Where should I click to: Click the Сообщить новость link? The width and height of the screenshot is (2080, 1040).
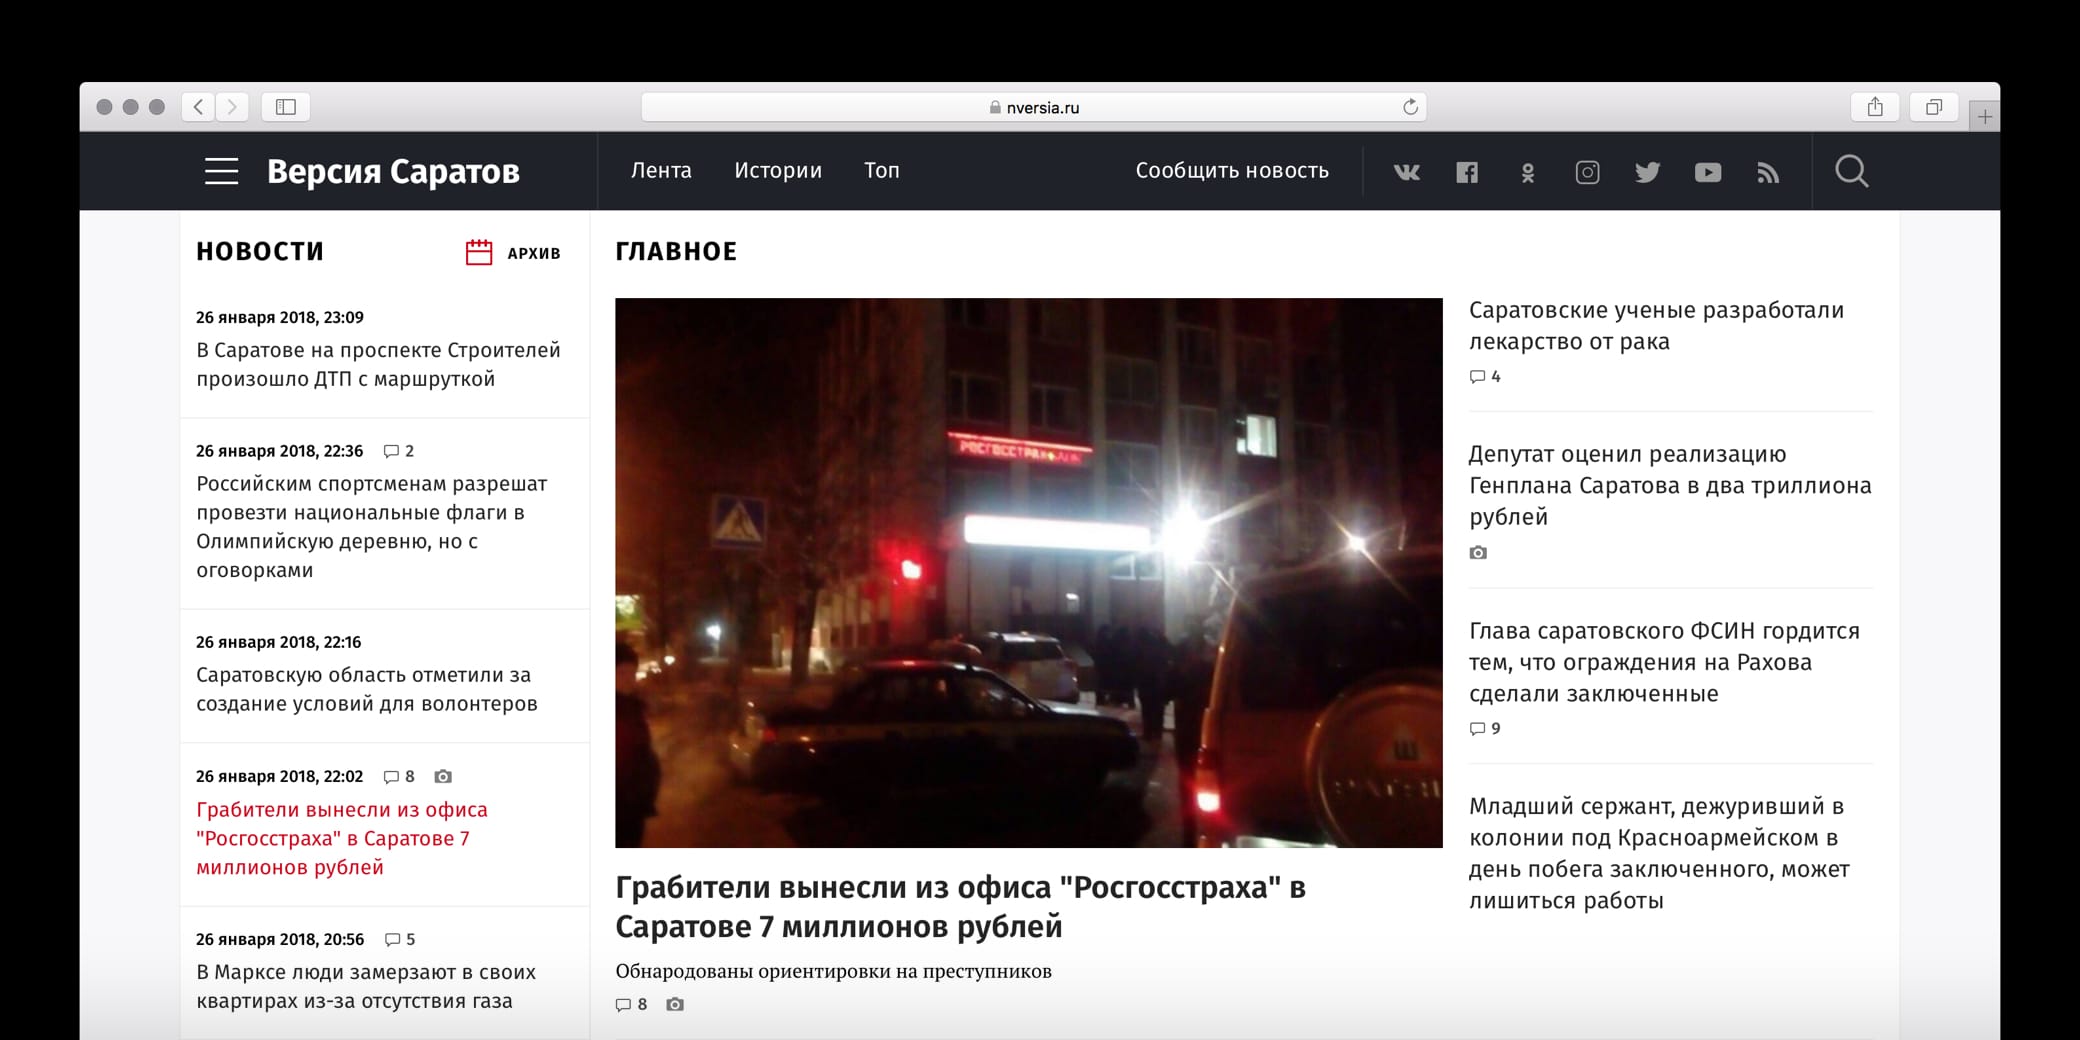[x=1231, y=171]
